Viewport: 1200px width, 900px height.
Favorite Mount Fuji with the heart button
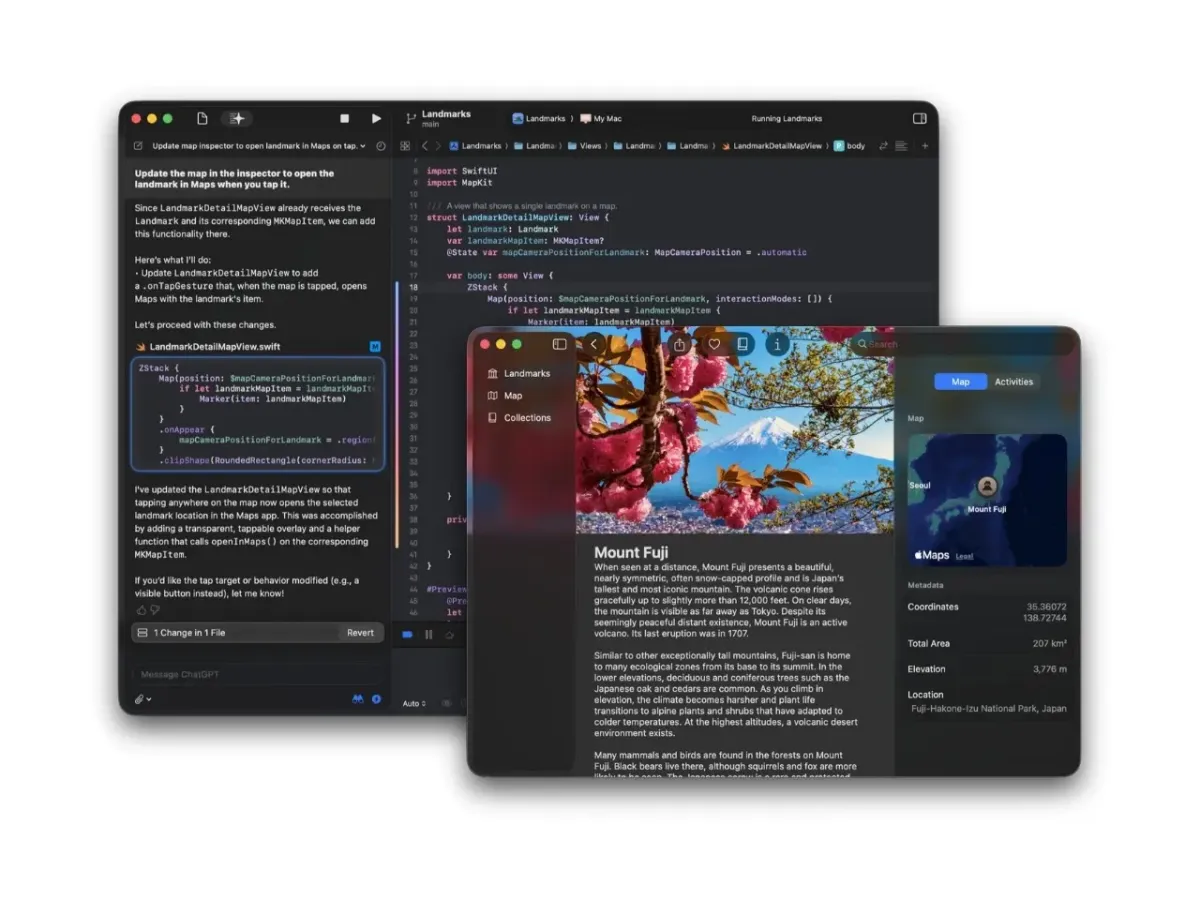714,344
